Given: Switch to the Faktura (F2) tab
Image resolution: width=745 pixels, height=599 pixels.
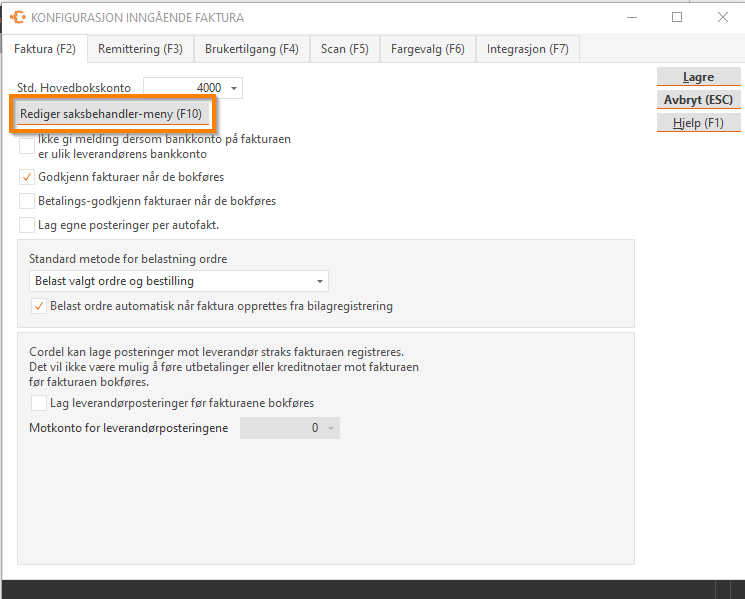Looking at the screenshot, I should click(x=45, y=49).
